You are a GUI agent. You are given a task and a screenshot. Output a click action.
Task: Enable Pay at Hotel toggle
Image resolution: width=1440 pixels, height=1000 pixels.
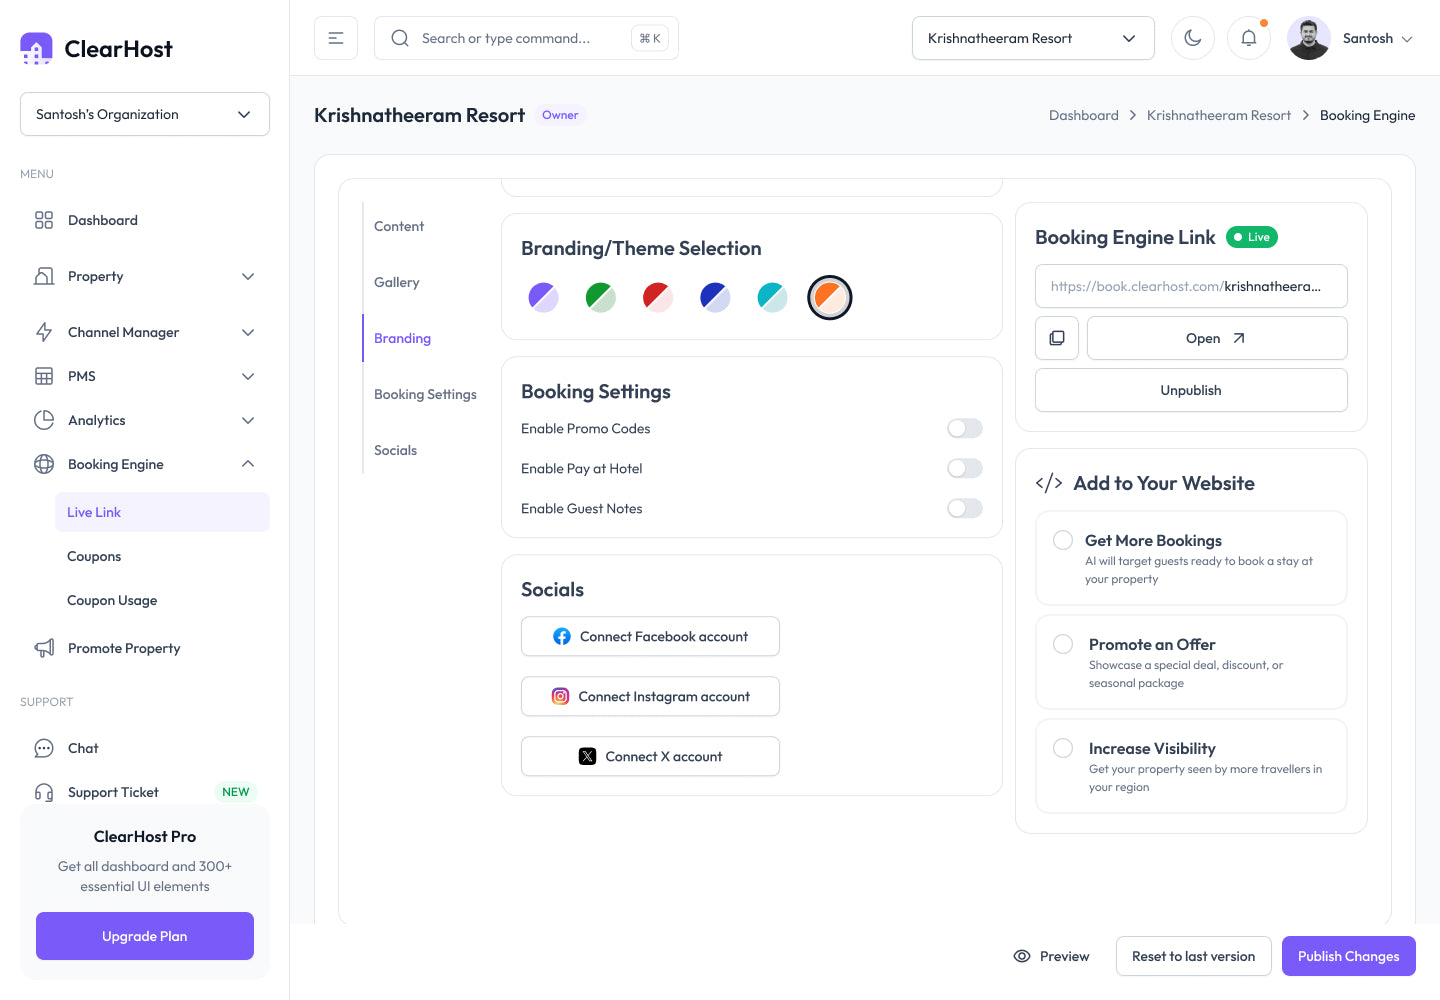pos(965,468)
